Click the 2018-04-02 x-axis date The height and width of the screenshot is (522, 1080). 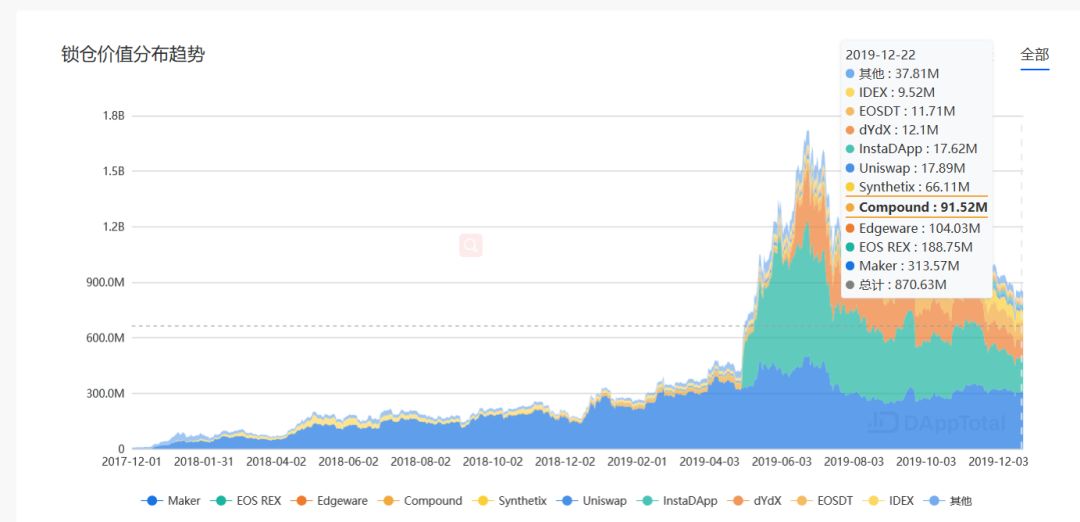click(x=276, y=461)
